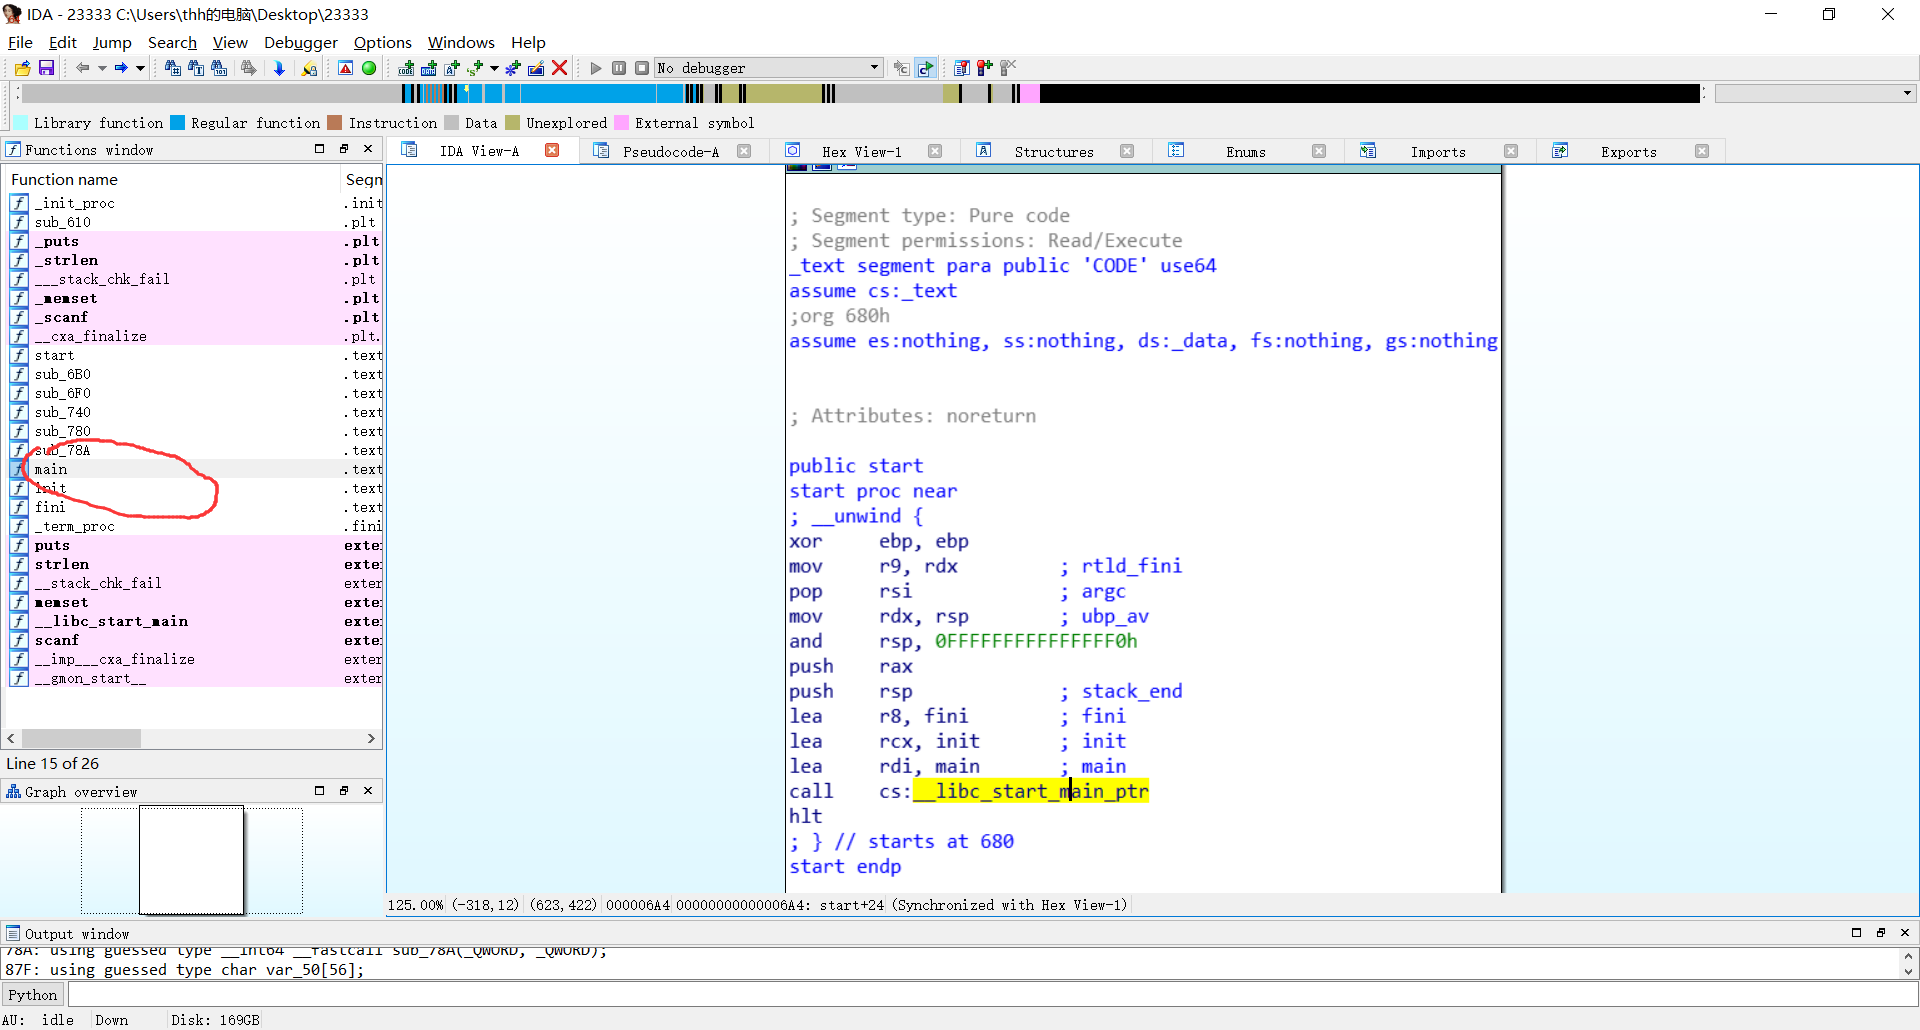Terminate process with the stop button
The image size is (1920, 1030).
[x=642, y=68]
